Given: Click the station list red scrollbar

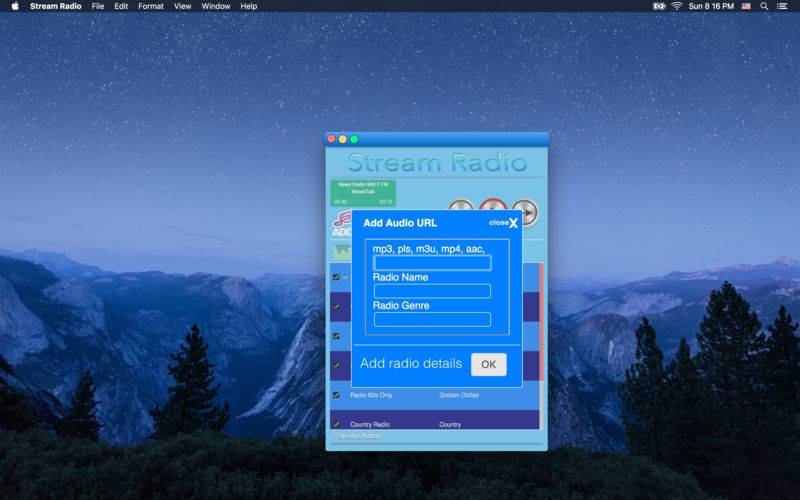Looking at the screenshot, I should (x=541, y=321).
